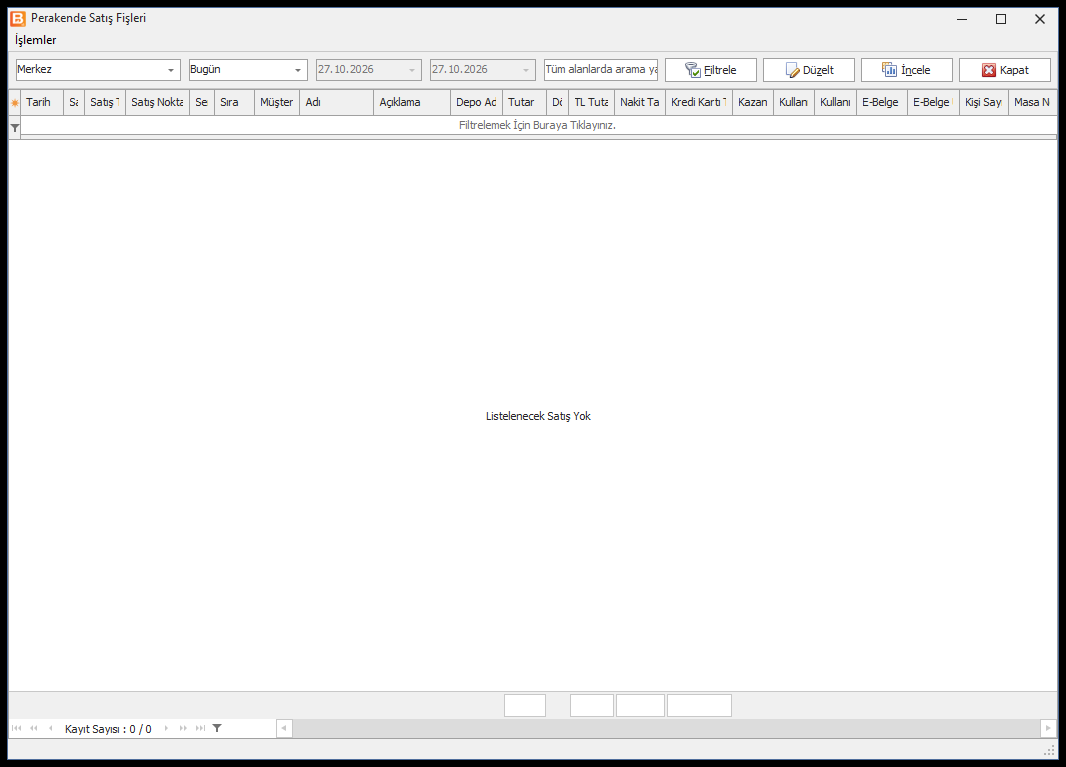Close the window with Kapat button

point(1005,70)
